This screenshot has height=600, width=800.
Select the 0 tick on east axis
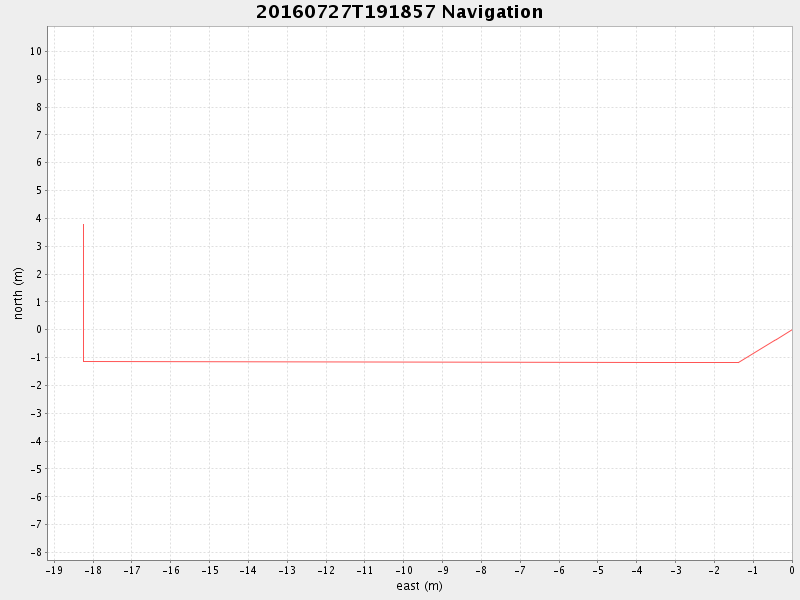coord(791,571)
